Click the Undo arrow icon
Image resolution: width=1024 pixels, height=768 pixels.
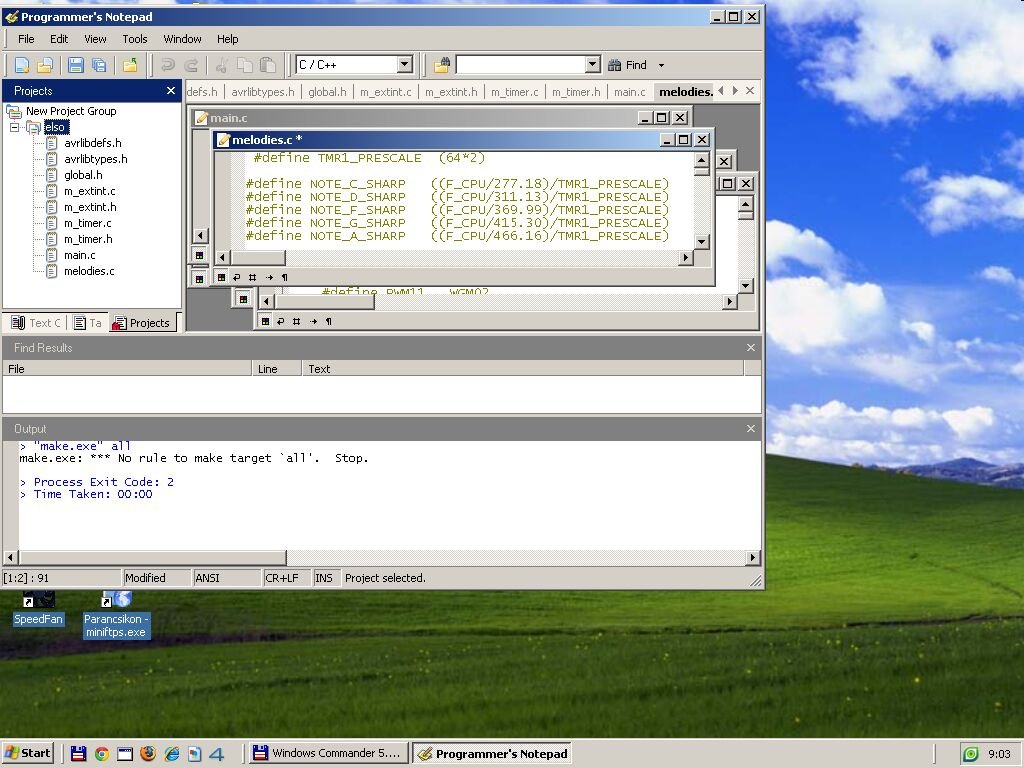[167, 65]
